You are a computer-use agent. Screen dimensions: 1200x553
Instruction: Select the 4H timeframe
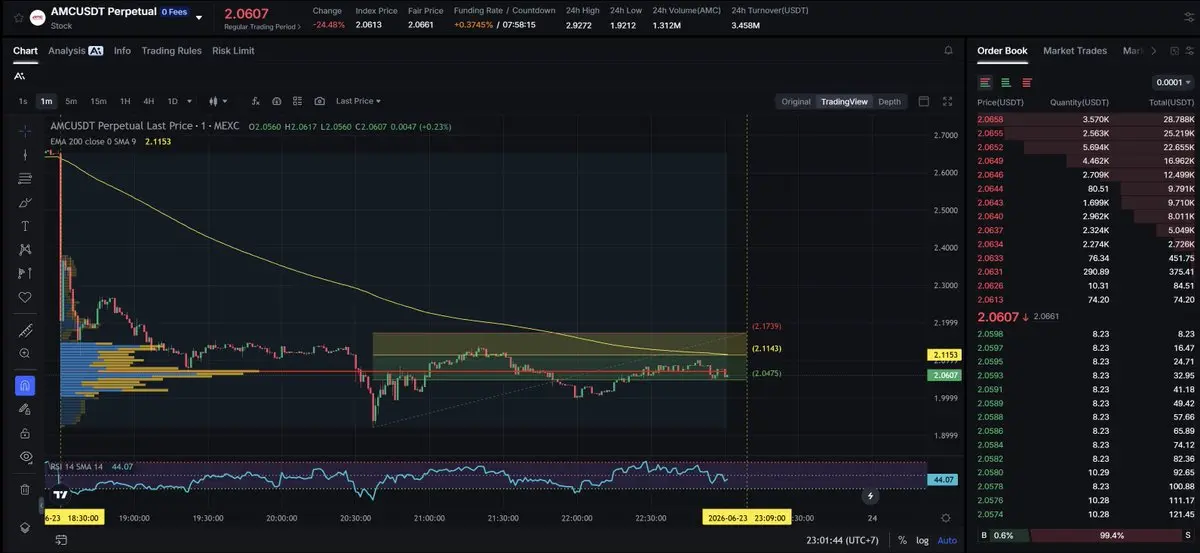coord(148,101)
